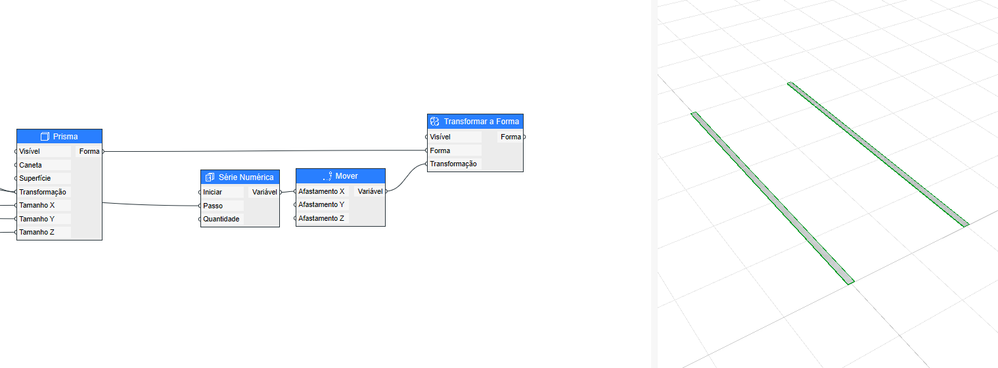This screenshot has width=998, height=368.
Task: Click the Tamanho Y input row
Action: tap(44, 219)
